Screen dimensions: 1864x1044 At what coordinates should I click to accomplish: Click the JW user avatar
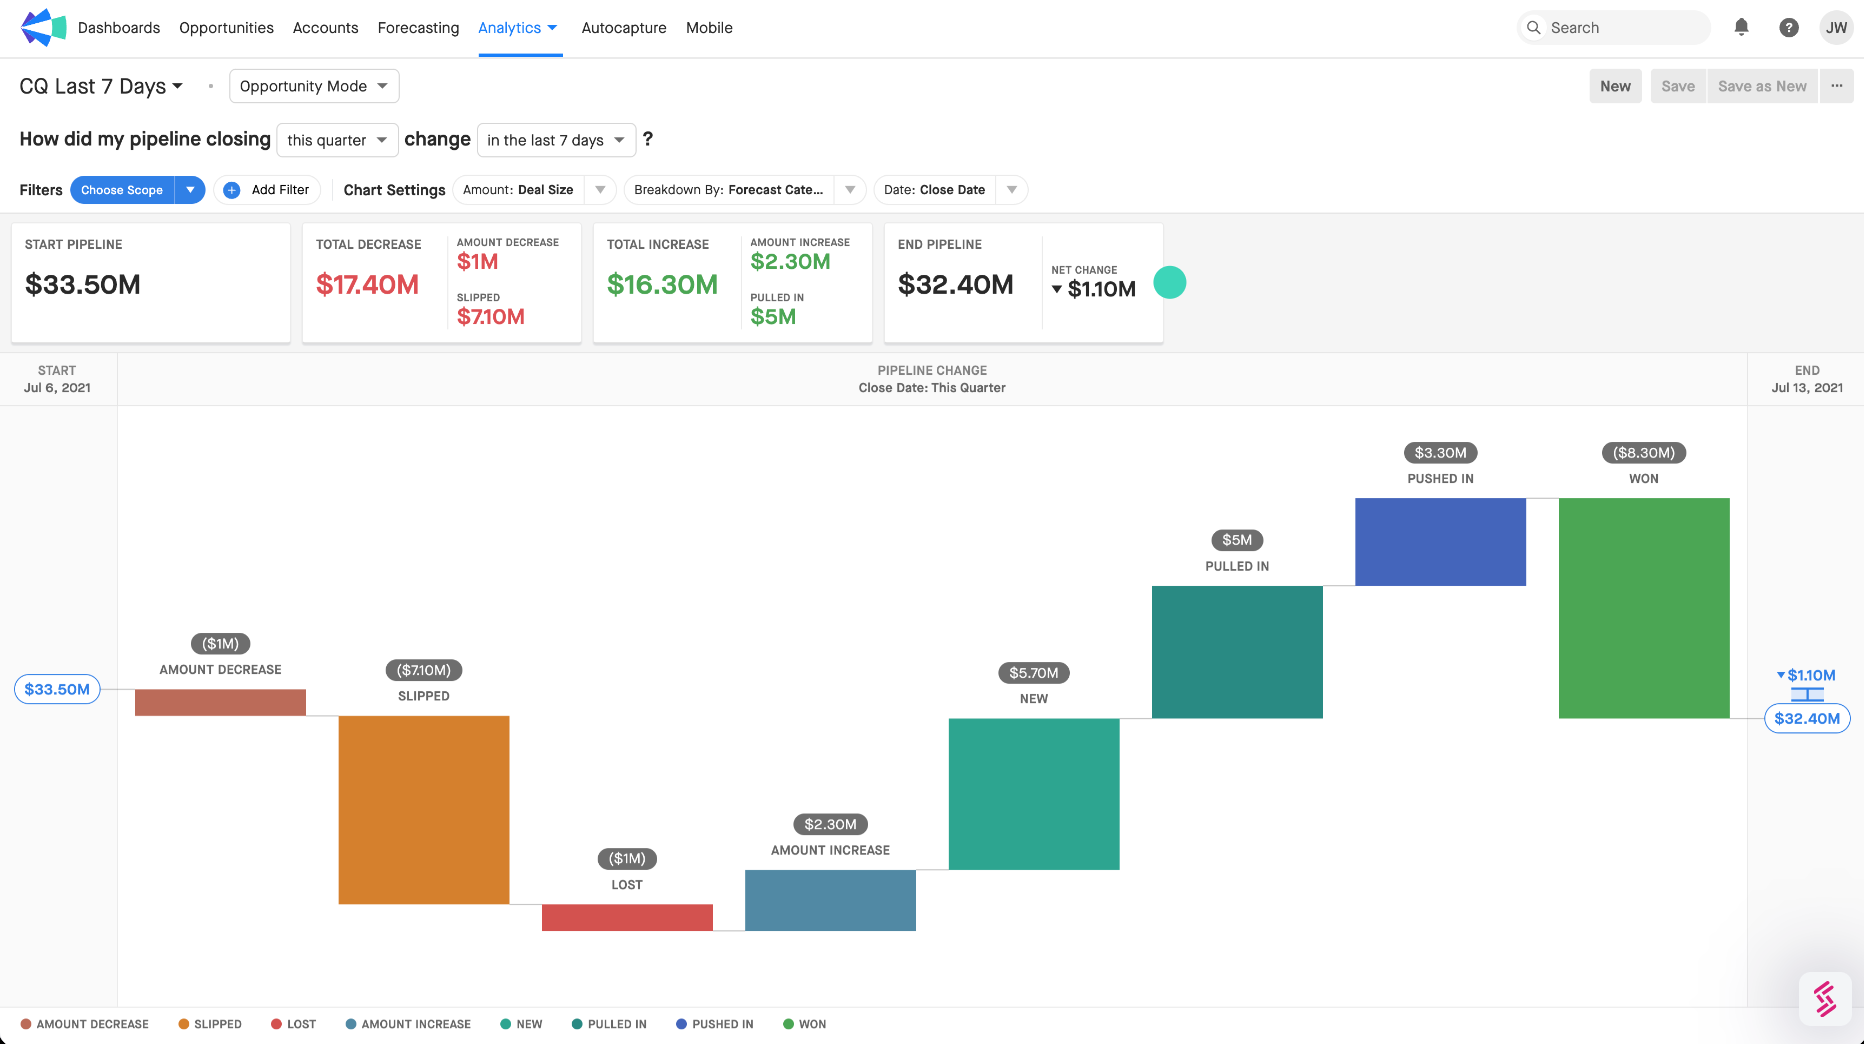pyautogui.click(x=1836, y=28)
